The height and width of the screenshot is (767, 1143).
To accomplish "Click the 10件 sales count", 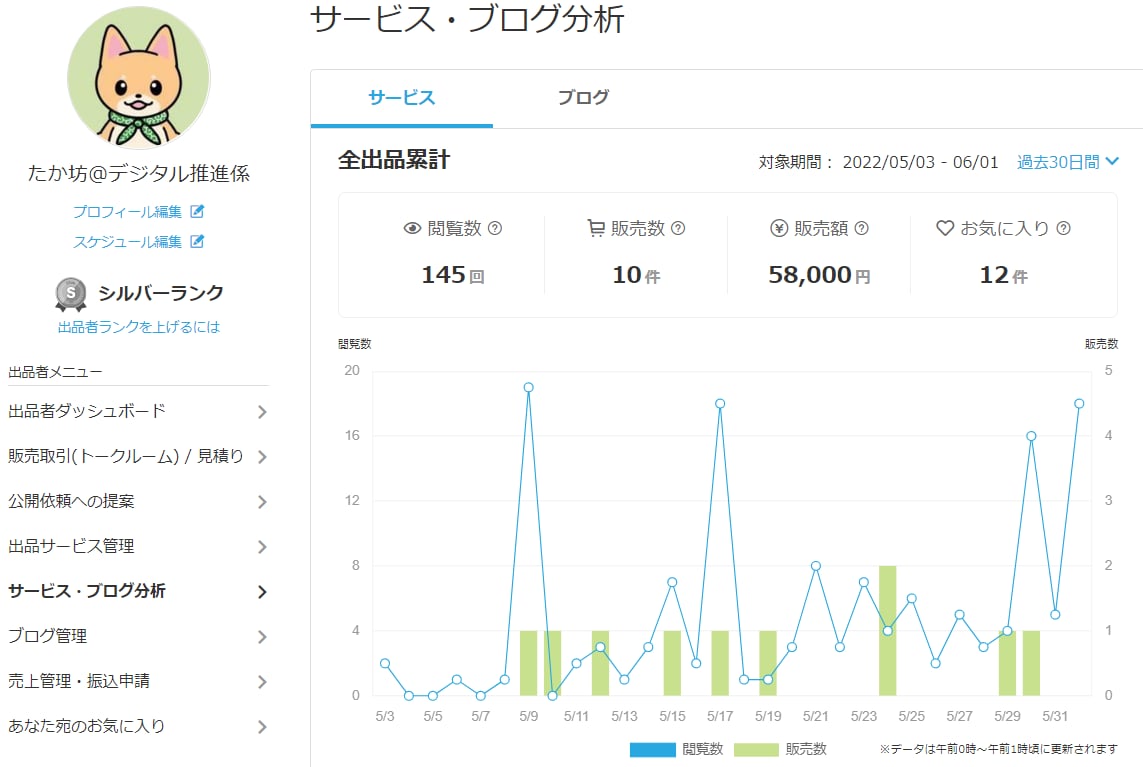I will pyautogui.click(x=636, y=275).
